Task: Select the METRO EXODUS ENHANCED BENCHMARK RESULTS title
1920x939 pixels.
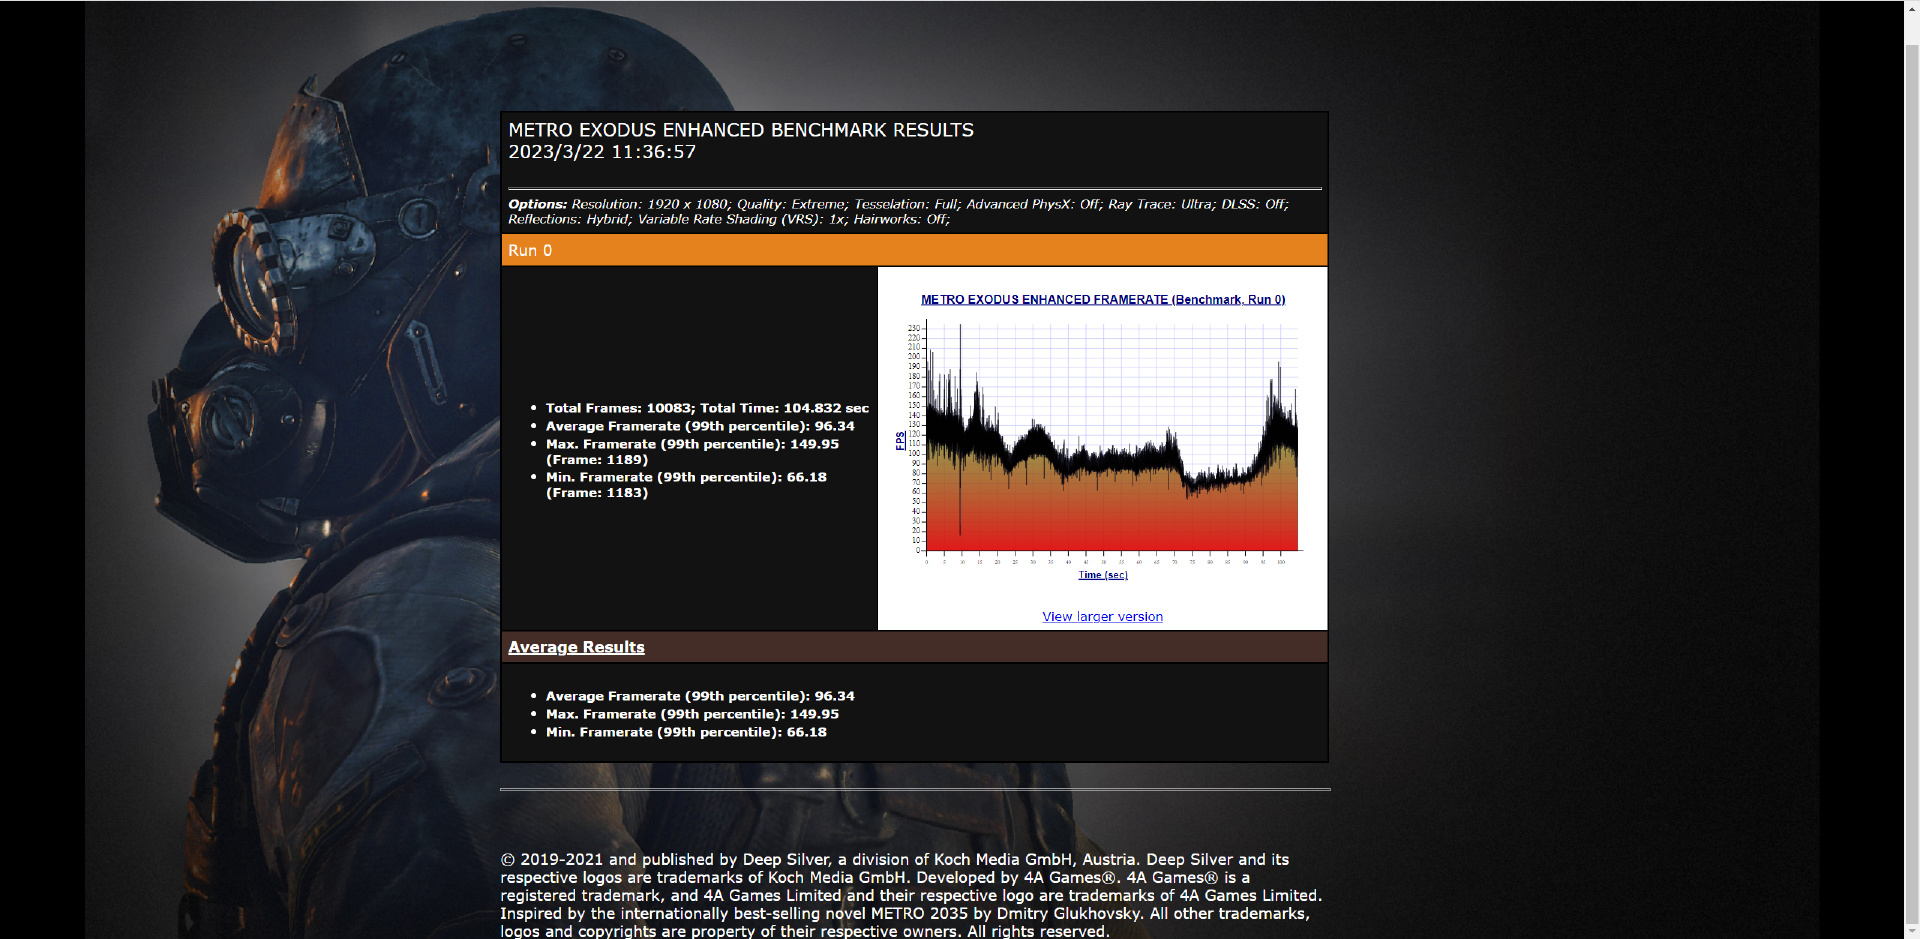Action: coord(741,130)
